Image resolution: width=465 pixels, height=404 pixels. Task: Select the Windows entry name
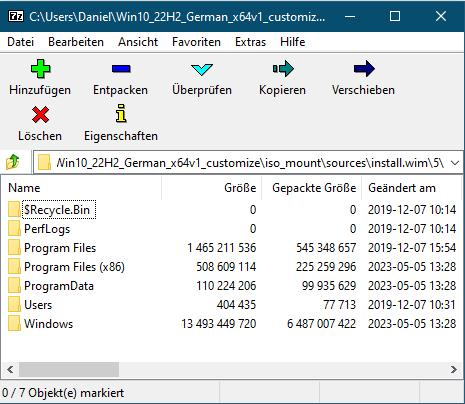48,324
